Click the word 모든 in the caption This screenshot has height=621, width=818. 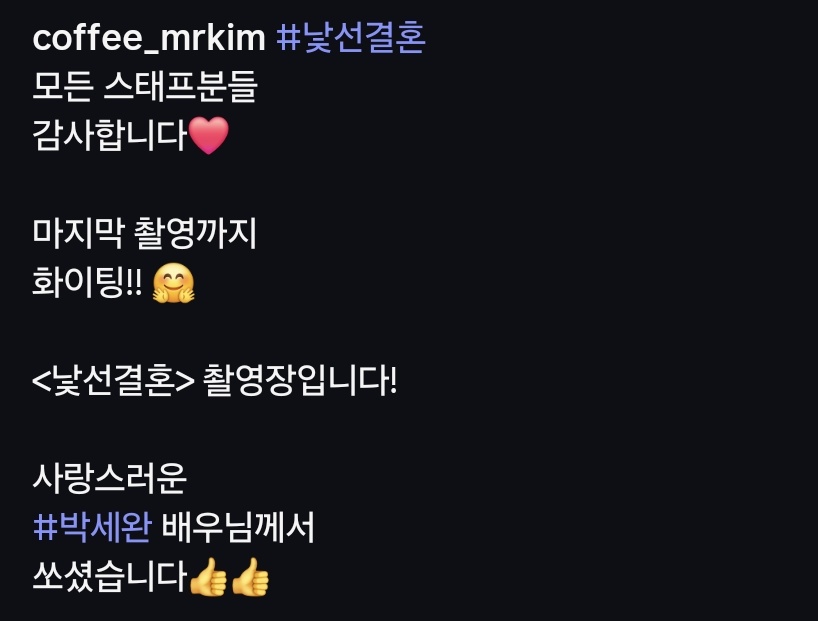(x=63, y=87)
